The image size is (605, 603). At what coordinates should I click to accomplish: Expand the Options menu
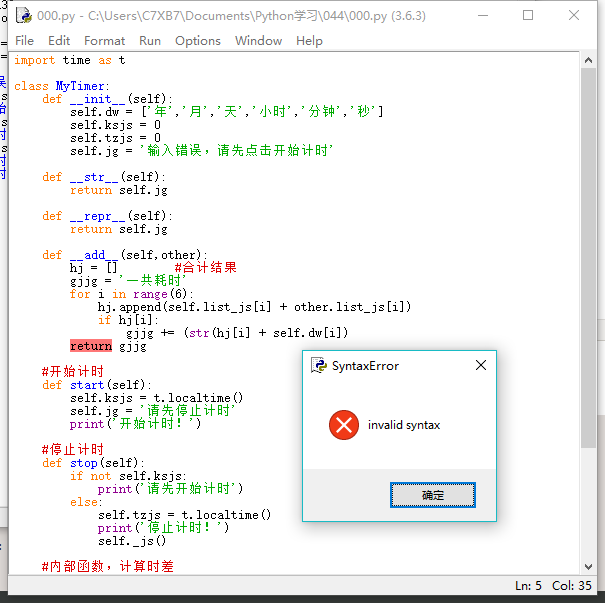(198, 41)
